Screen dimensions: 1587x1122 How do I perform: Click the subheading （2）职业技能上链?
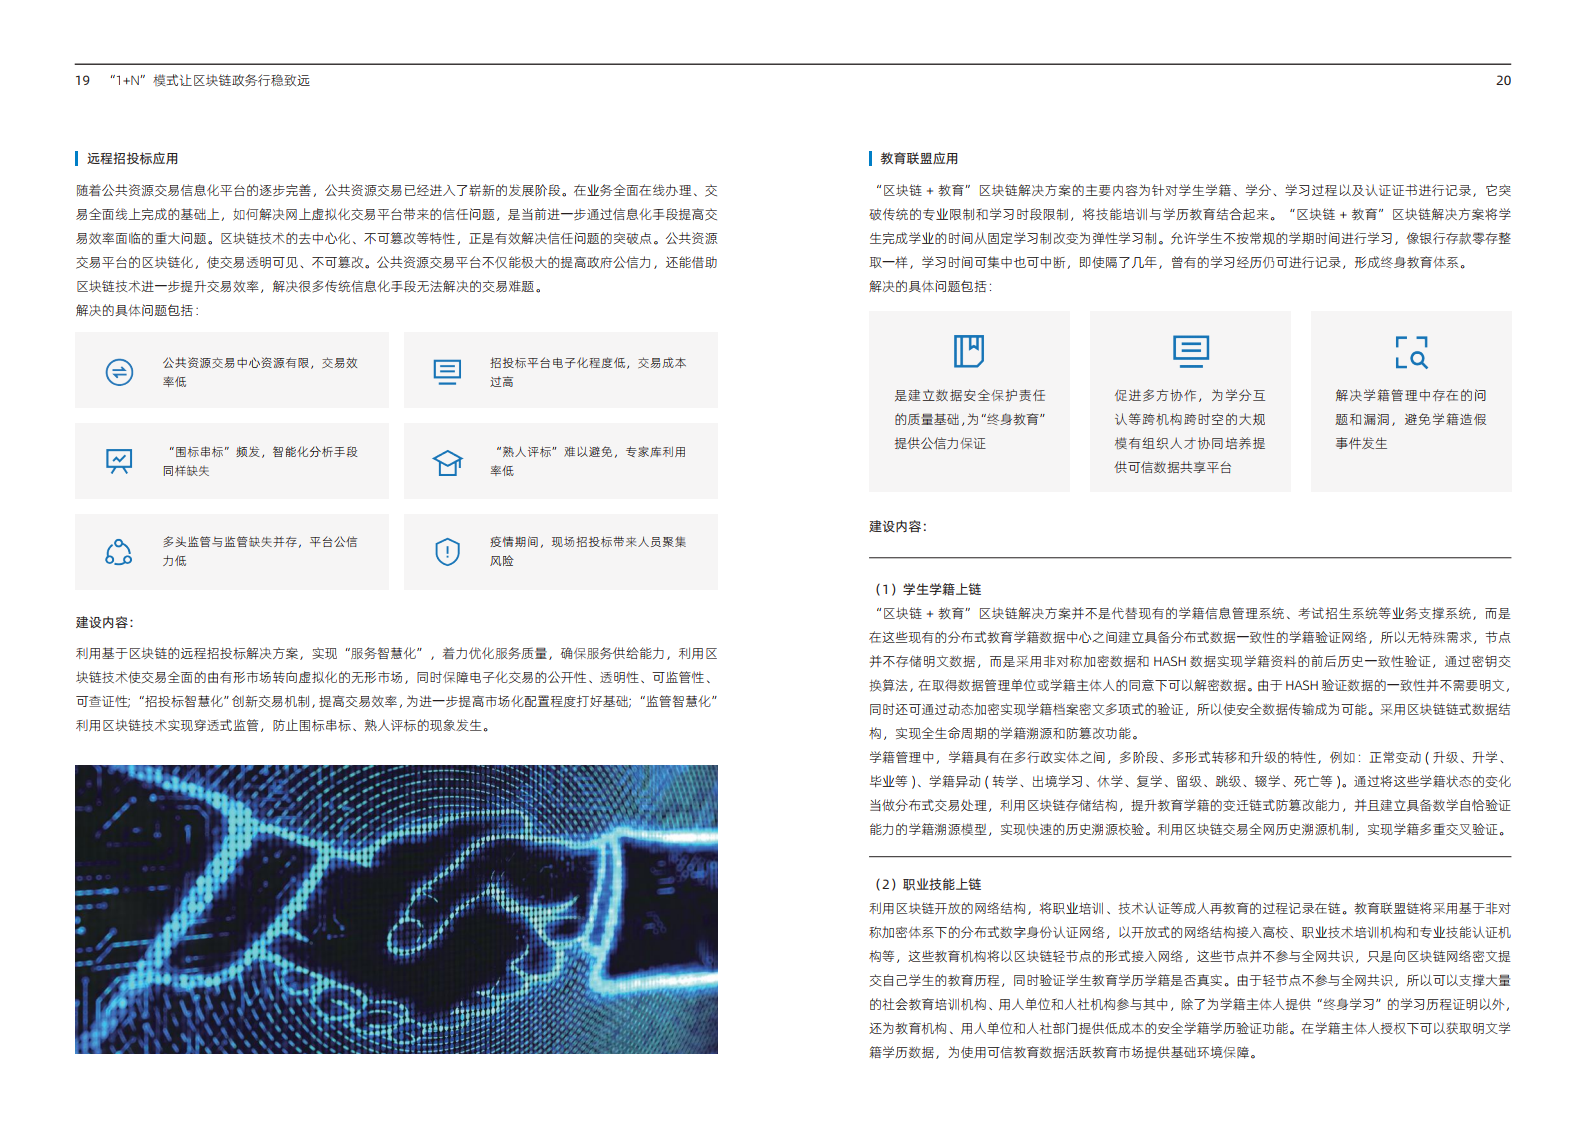925,884
